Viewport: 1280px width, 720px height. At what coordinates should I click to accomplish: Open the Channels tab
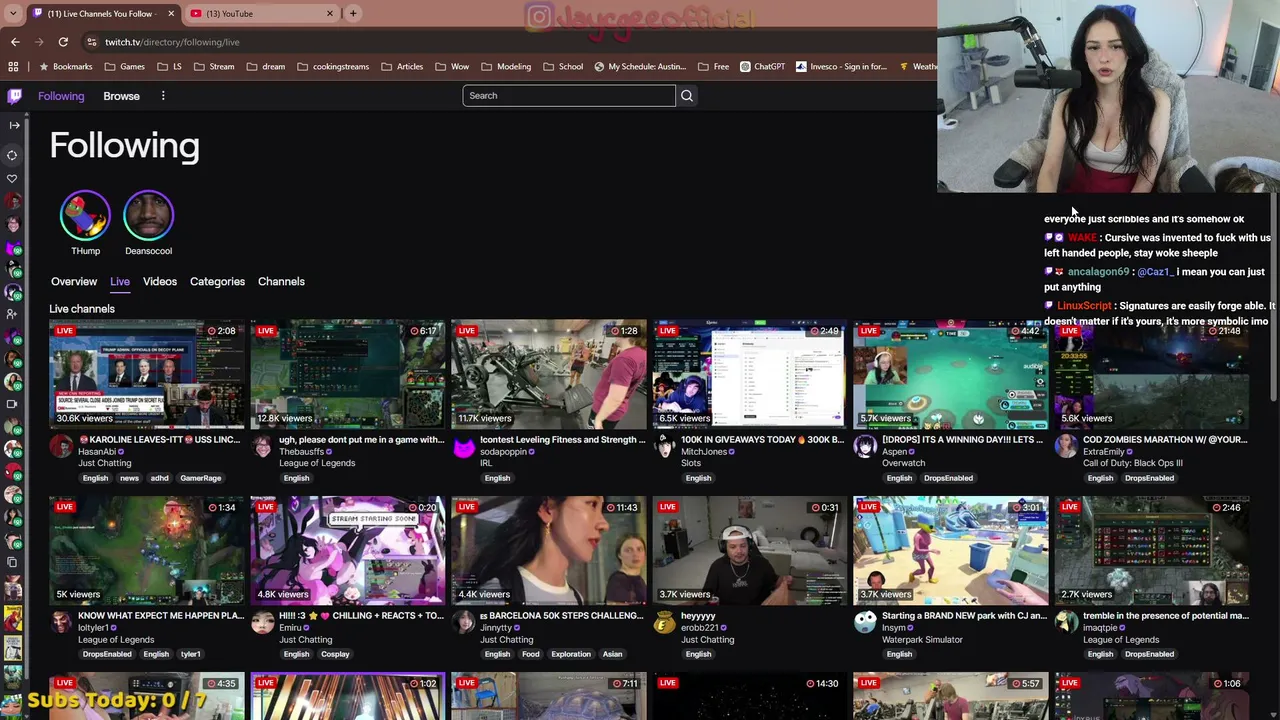click(x=281, y=282)
